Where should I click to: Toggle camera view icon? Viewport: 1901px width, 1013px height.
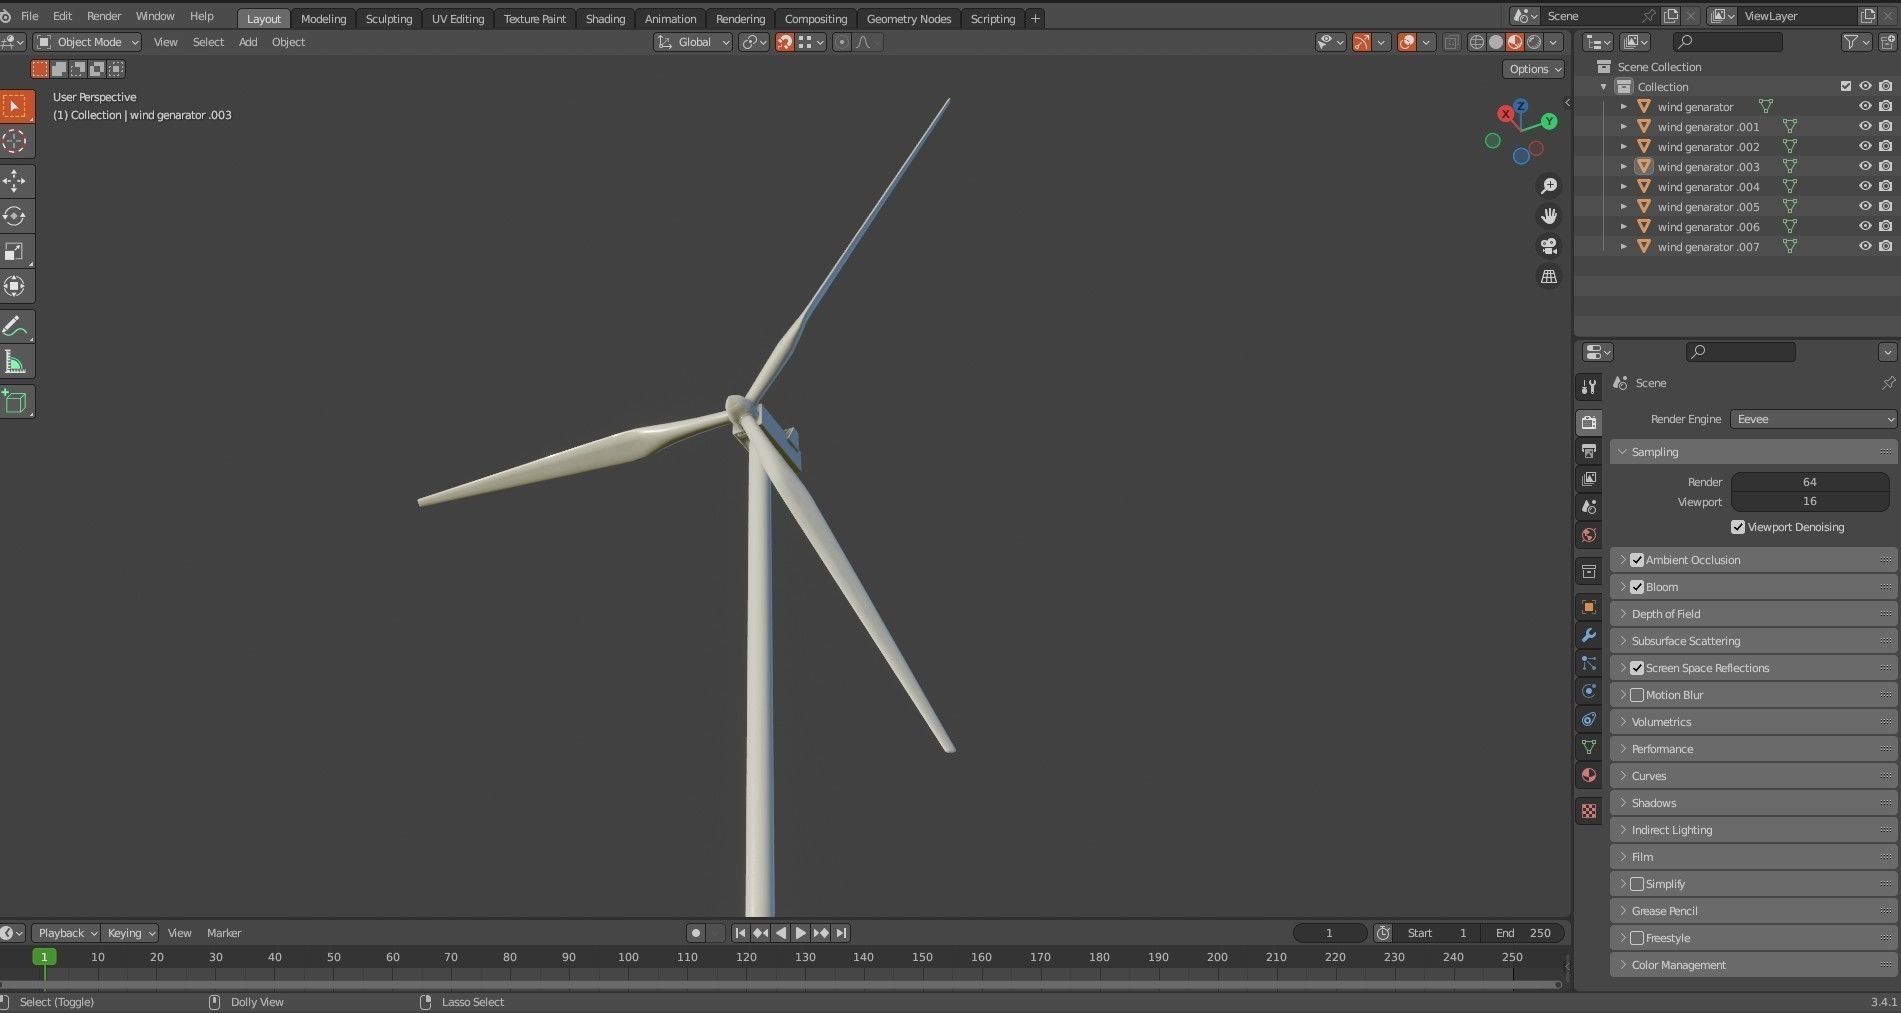click(x=1549, y=246)
